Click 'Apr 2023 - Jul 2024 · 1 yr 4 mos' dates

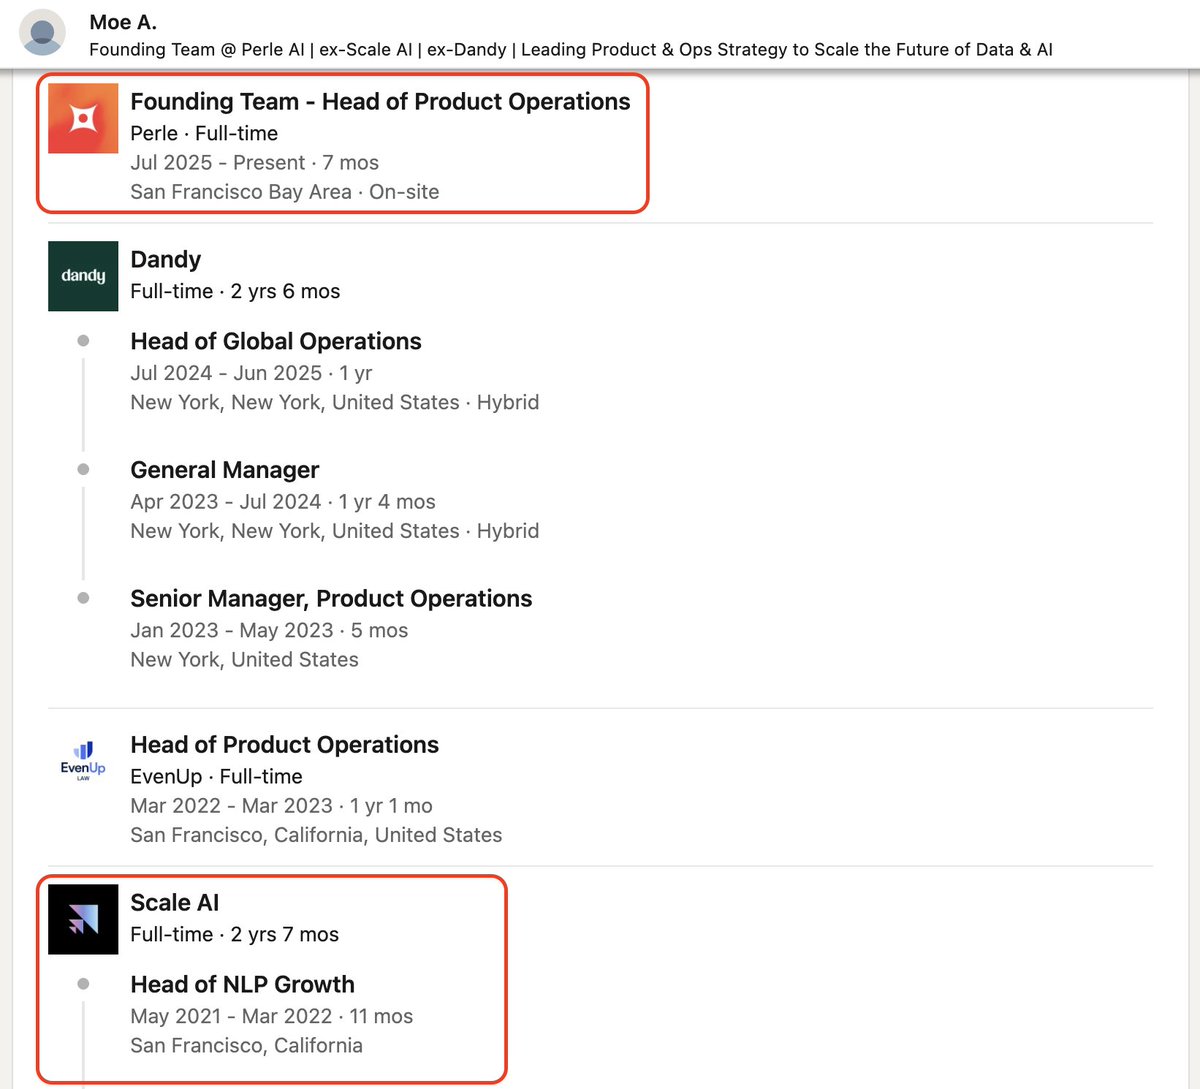click(283, 502)
